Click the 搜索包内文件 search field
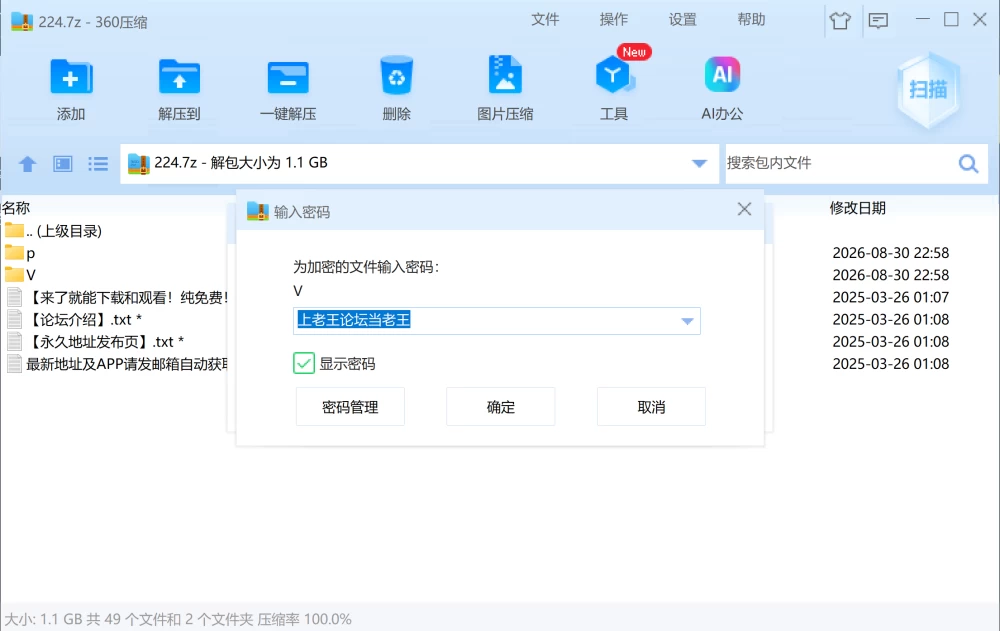The width and height of the screenshot is (1000, 631). 839,163
